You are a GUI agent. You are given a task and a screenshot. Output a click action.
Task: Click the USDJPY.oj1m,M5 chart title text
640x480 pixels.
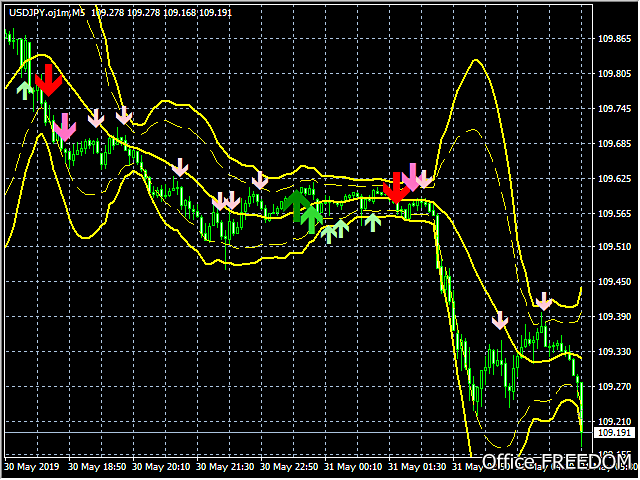[x=47, y=13]
